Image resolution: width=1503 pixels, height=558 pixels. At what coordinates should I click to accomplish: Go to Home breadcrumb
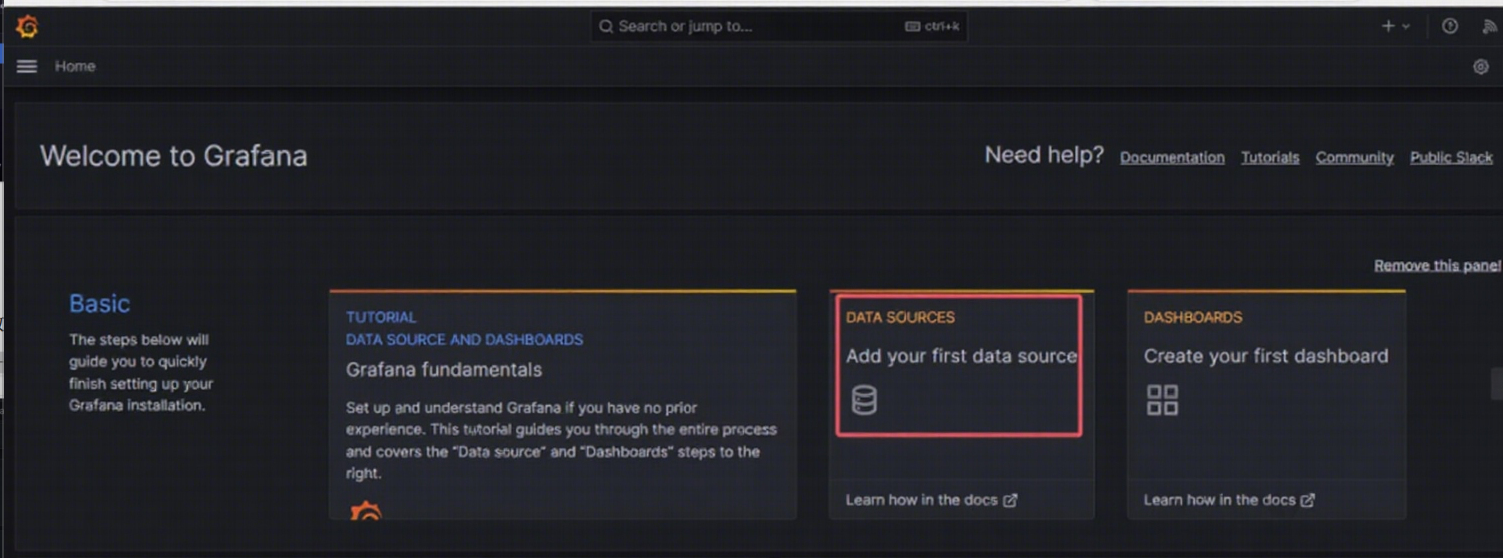[x=75, y=66]
